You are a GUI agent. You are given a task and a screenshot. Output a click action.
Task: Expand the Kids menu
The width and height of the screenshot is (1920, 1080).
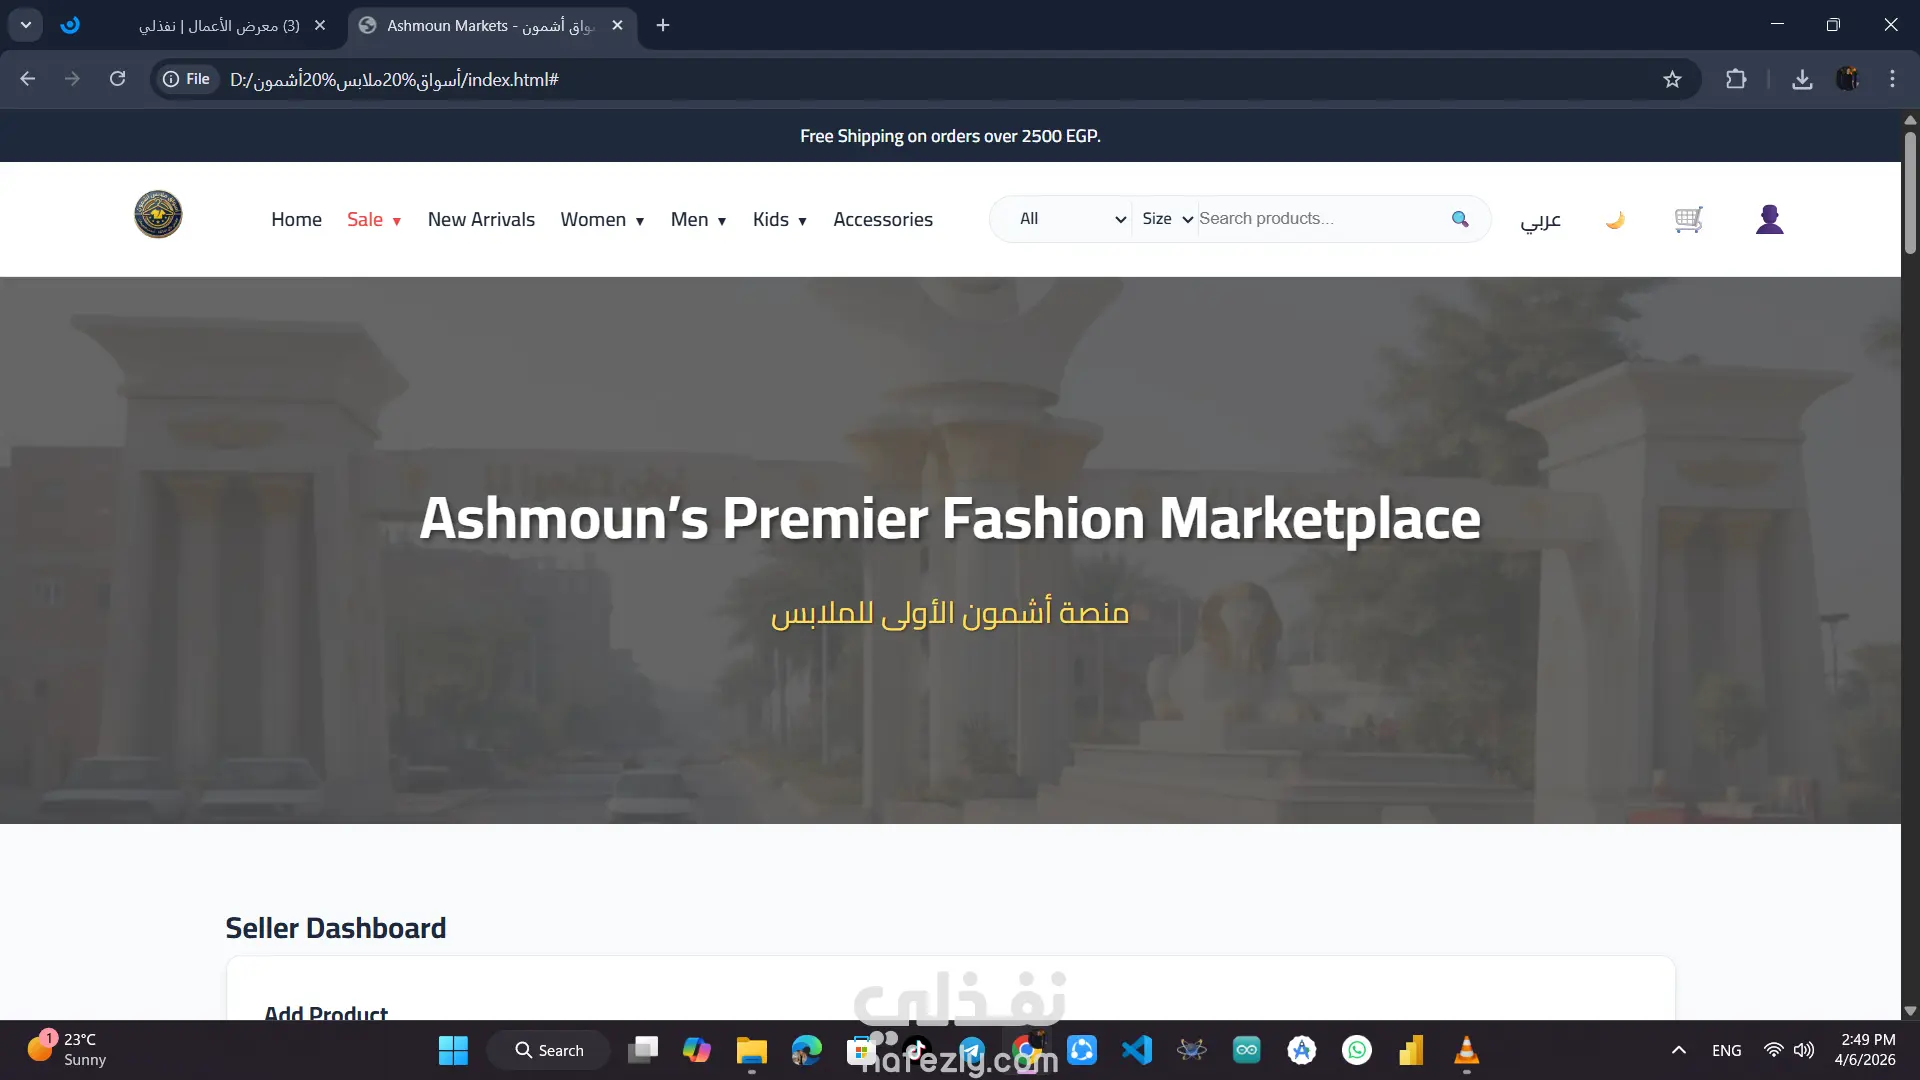(779, 220)
